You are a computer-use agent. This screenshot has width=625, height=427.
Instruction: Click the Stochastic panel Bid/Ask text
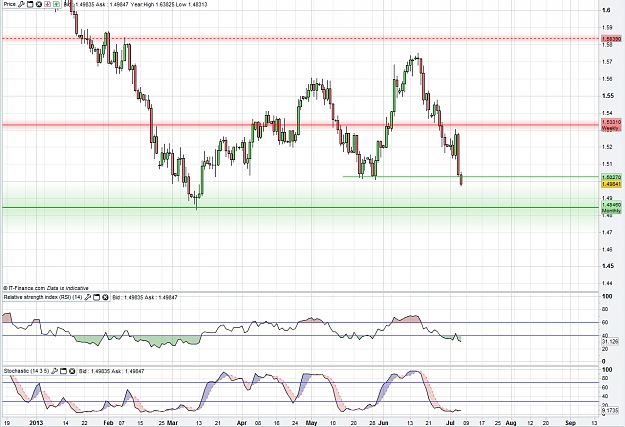coord(112,371)
